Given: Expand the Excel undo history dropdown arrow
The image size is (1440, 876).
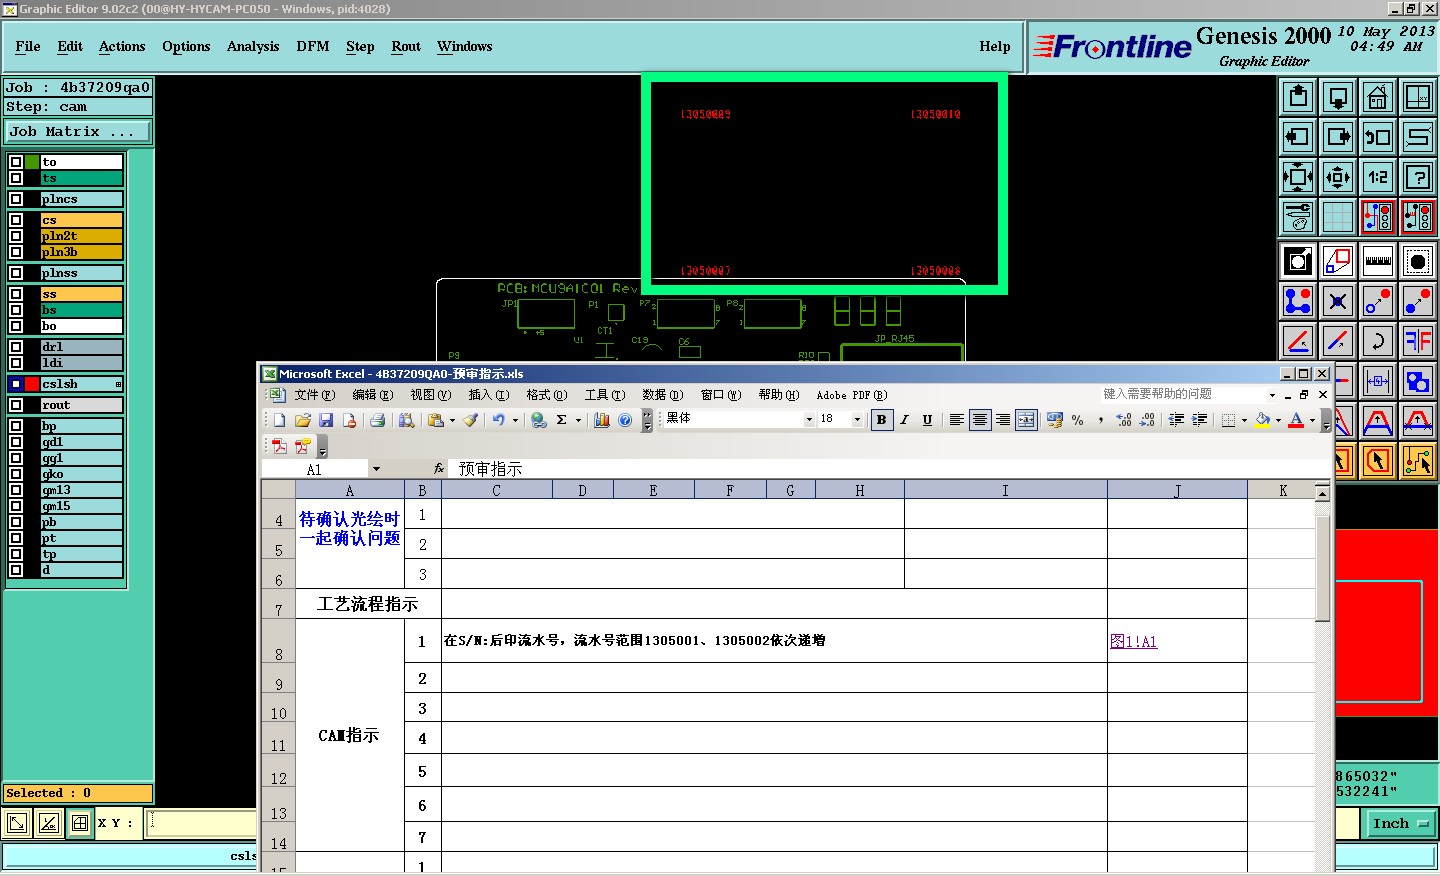Looking at the screenshot, I should (x=515, y=420).
